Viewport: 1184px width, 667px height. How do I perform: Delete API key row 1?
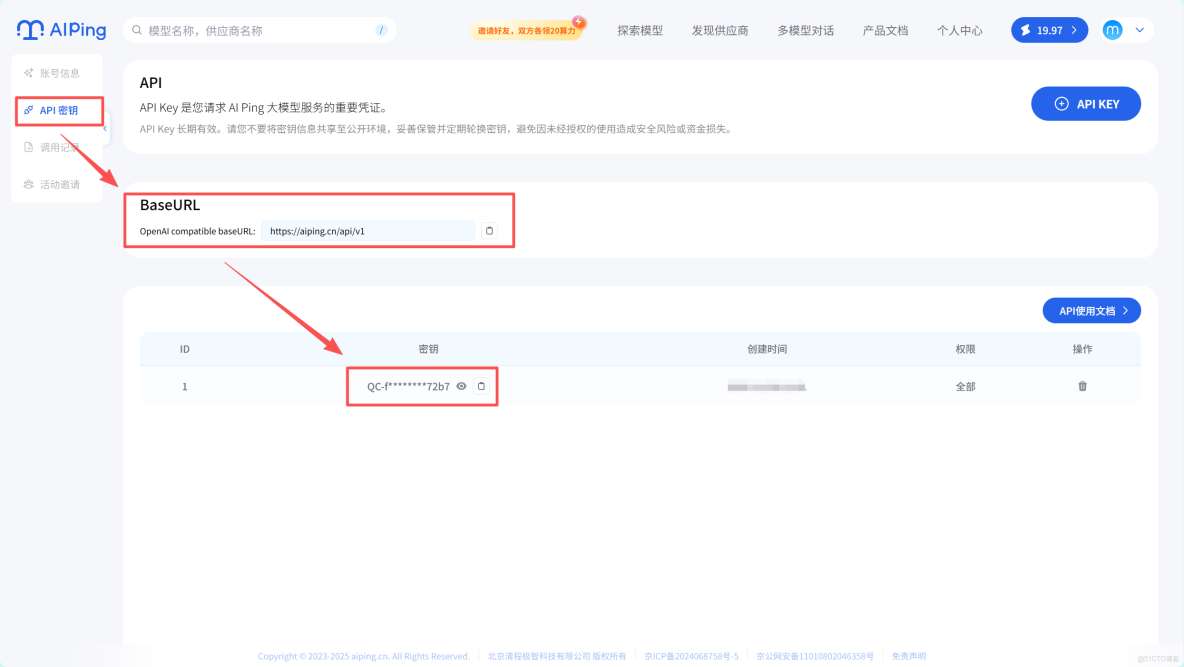click(x=1082, y=385)
